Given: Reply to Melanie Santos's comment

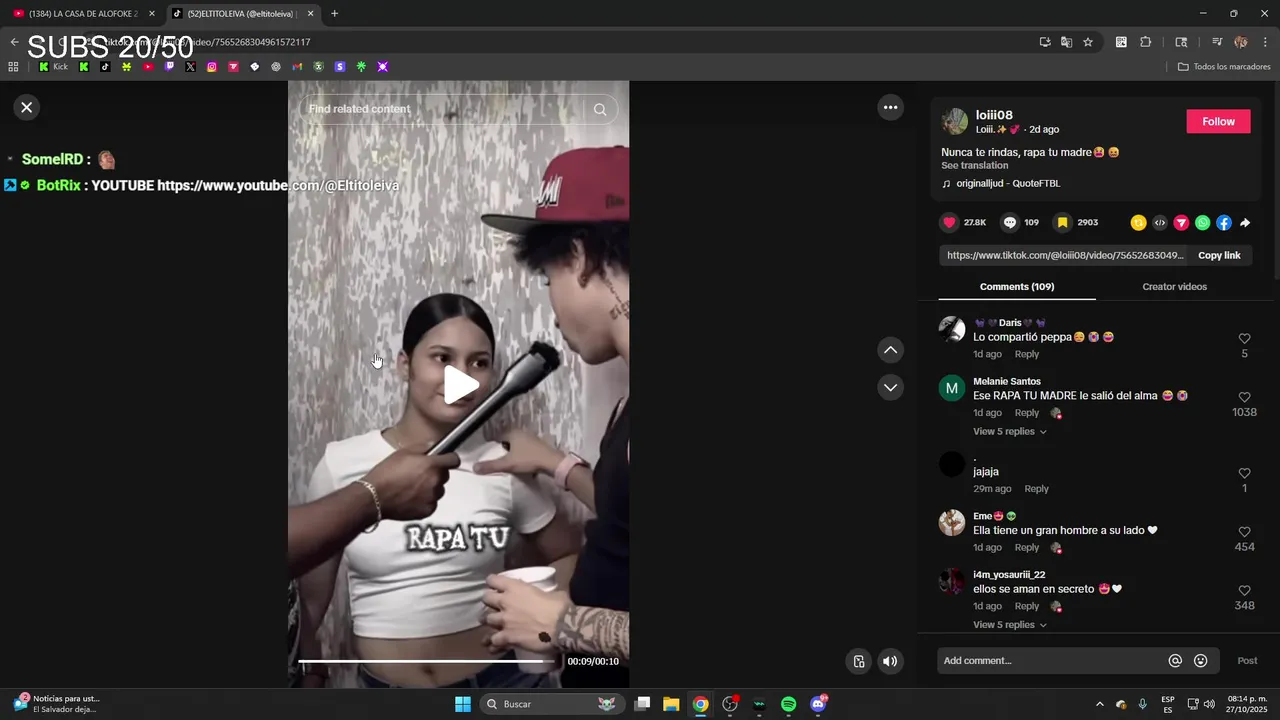Looking at the screenshot, I should coord(1027,413).
